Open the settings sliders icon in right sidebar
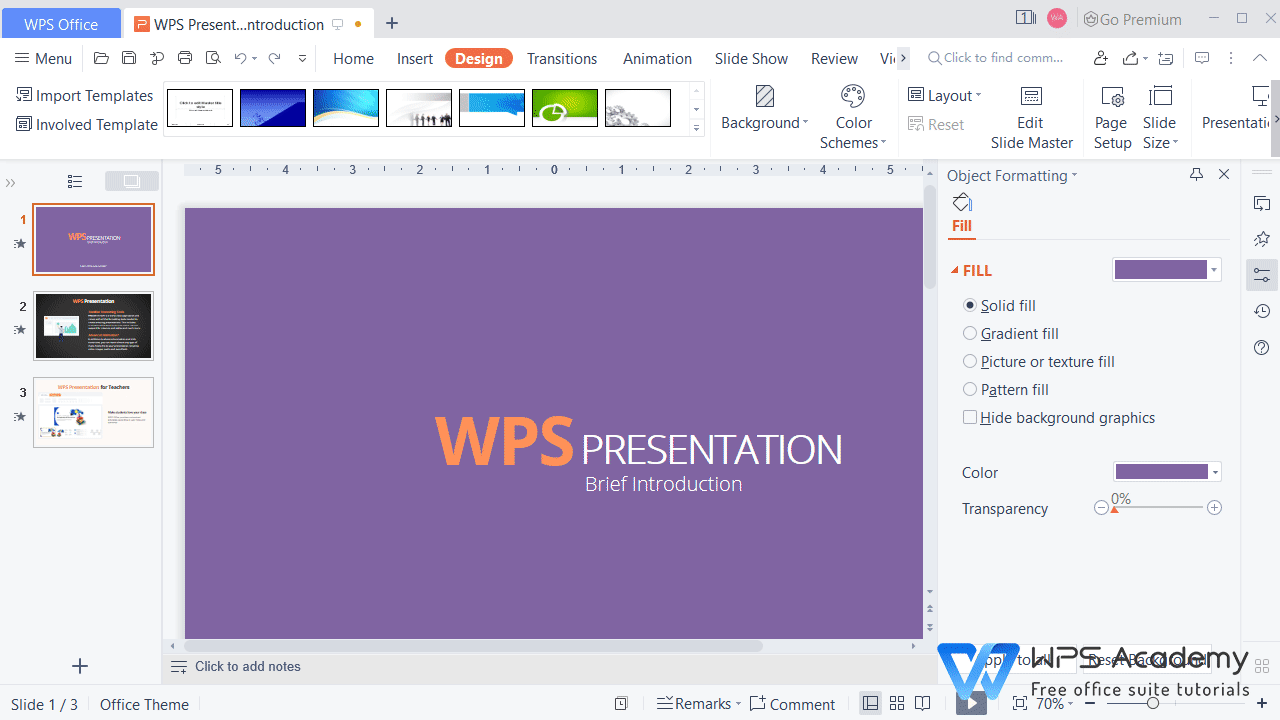Screen dimensions: 1280x720 pyautogui.click(x=1262, y=275)
